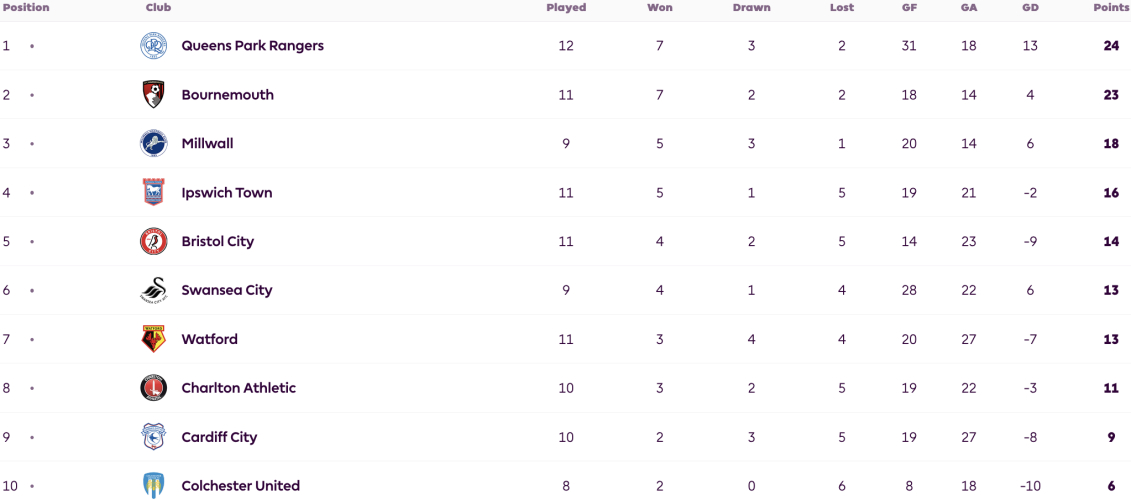Viewport: 1131px width, 500px height.
Task: Click the Swansea City swan logo
Action: click(153, 290)
